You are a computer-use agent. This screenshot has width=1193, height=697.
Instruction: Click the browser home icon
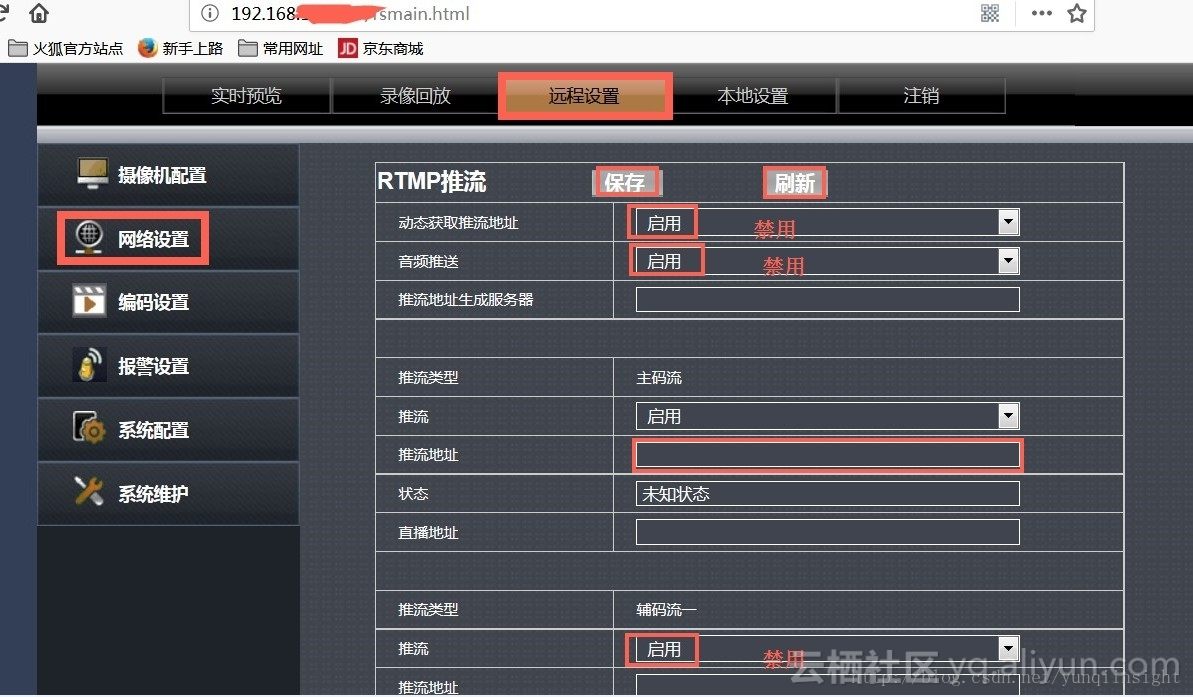[38, 14]
